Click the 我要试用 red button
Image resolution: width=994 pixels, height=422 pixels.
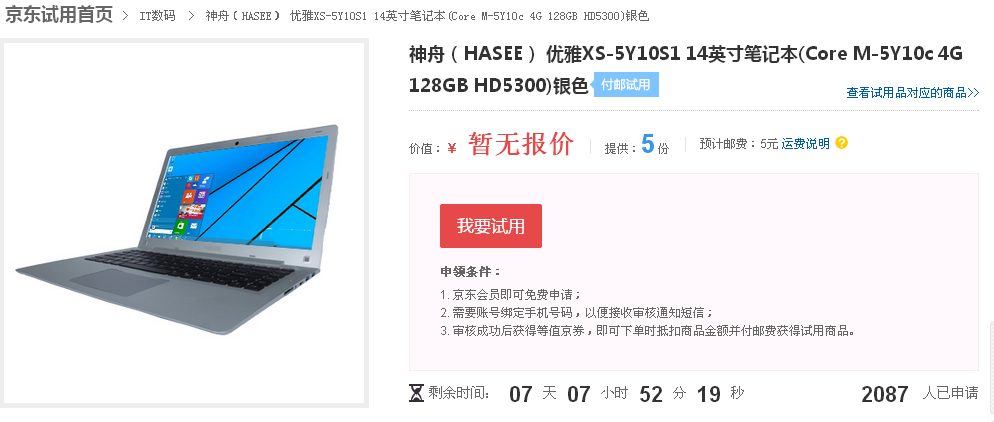[x=491, y=226]
